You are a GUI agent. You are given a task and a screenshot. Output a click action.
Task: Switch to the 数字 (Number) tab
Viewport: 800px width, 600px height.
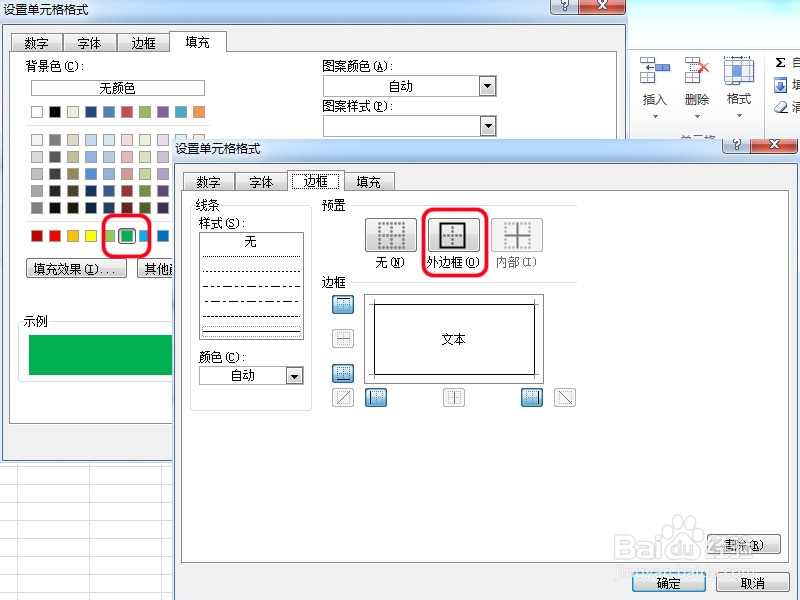[208, 182]
